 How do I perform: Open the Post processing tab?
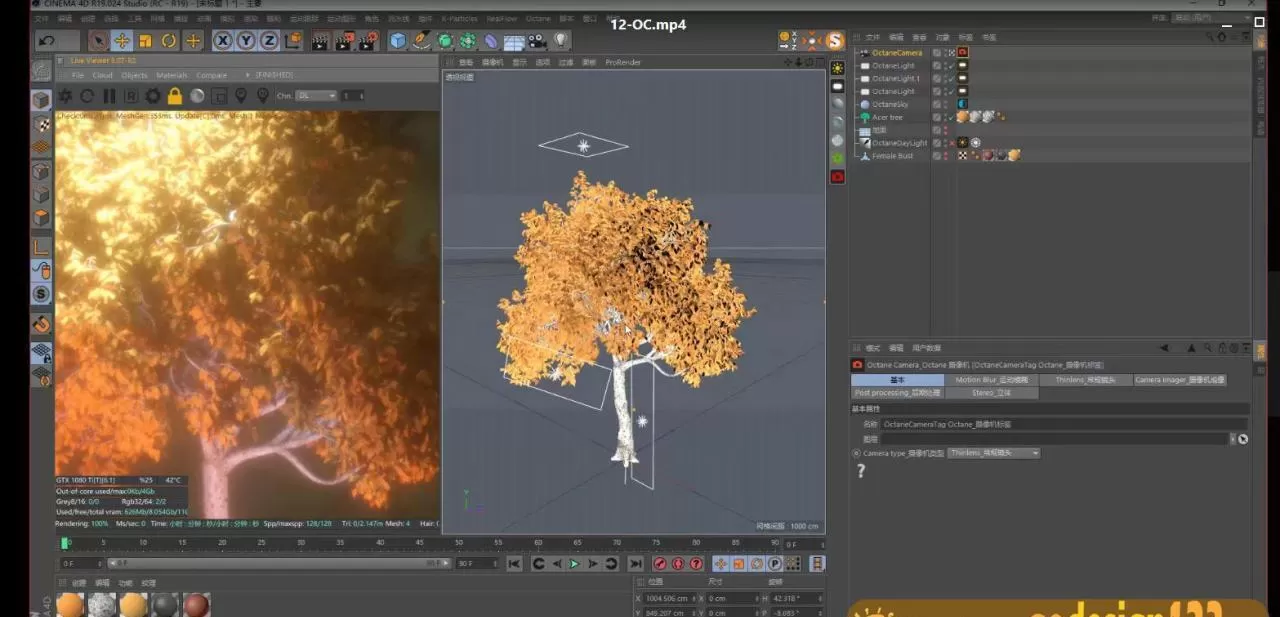pyautogui.click(x=896, y=393)
